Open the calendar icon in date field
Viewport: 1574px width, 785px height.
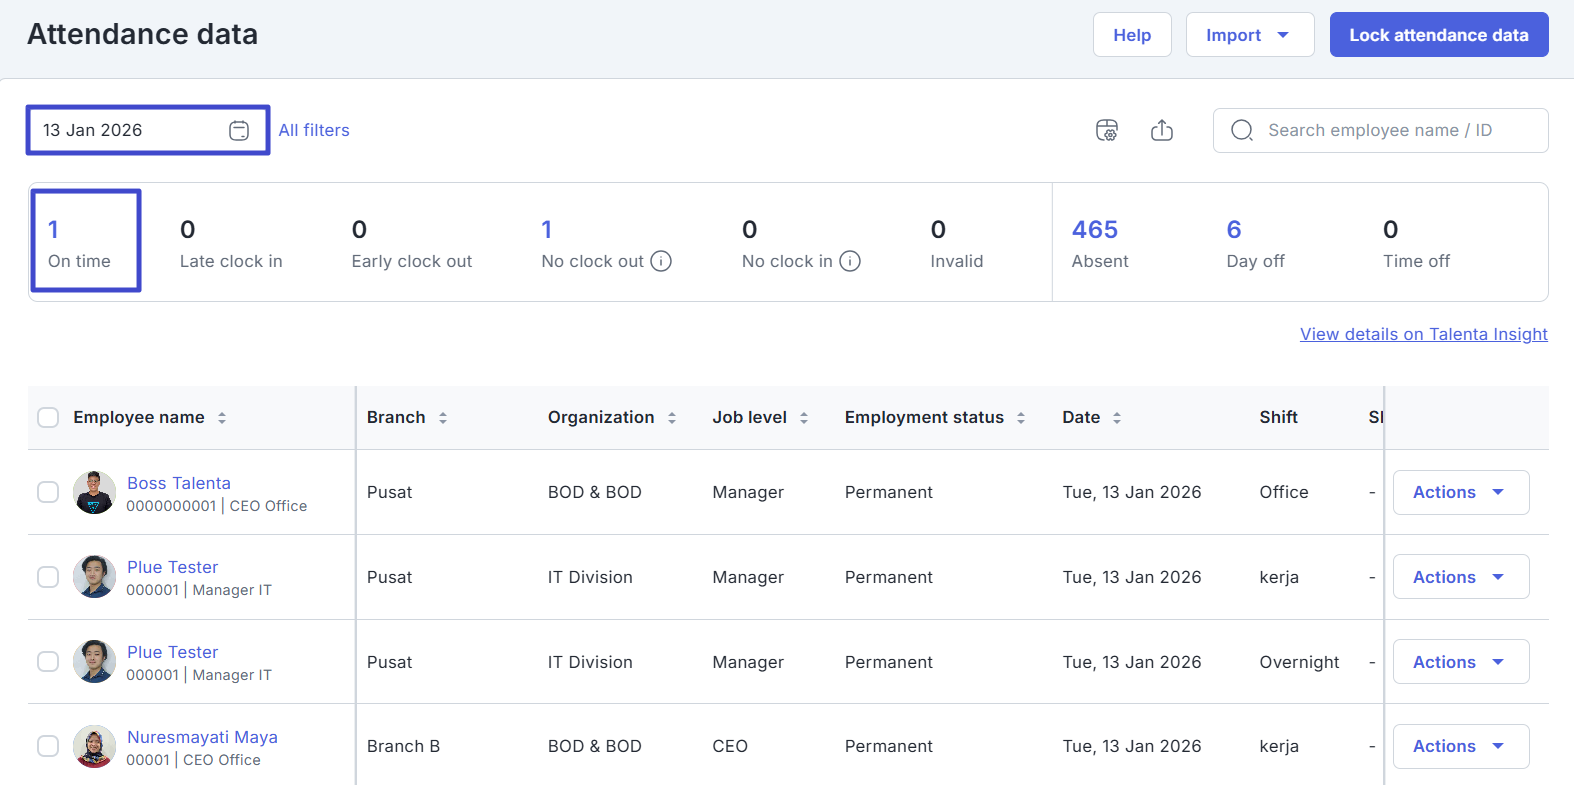click(x=239, y=131)
